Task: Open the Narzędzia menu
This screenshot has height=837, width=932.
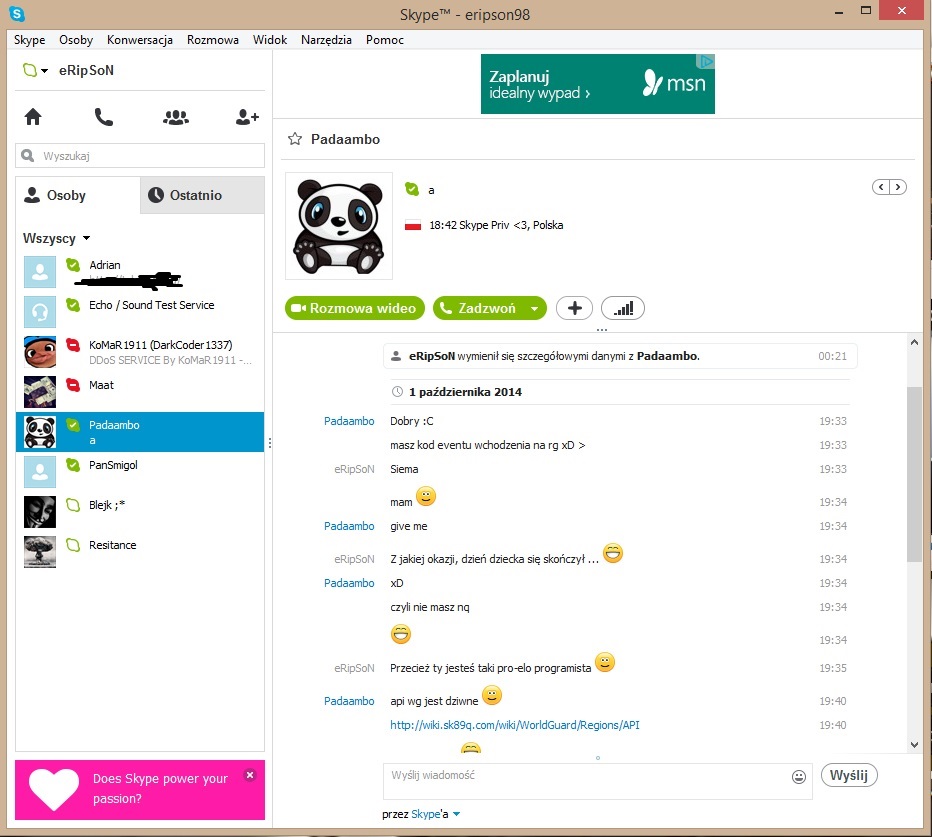Action: point(326,40)
